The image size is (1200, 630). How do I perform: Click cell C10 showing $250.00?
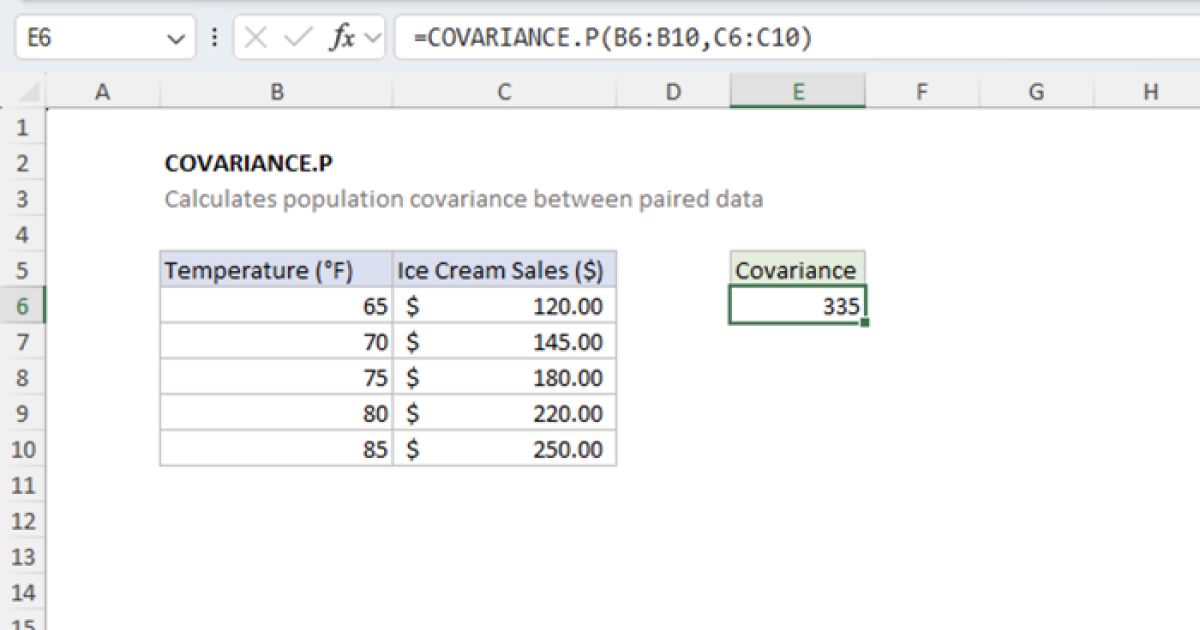504,449
